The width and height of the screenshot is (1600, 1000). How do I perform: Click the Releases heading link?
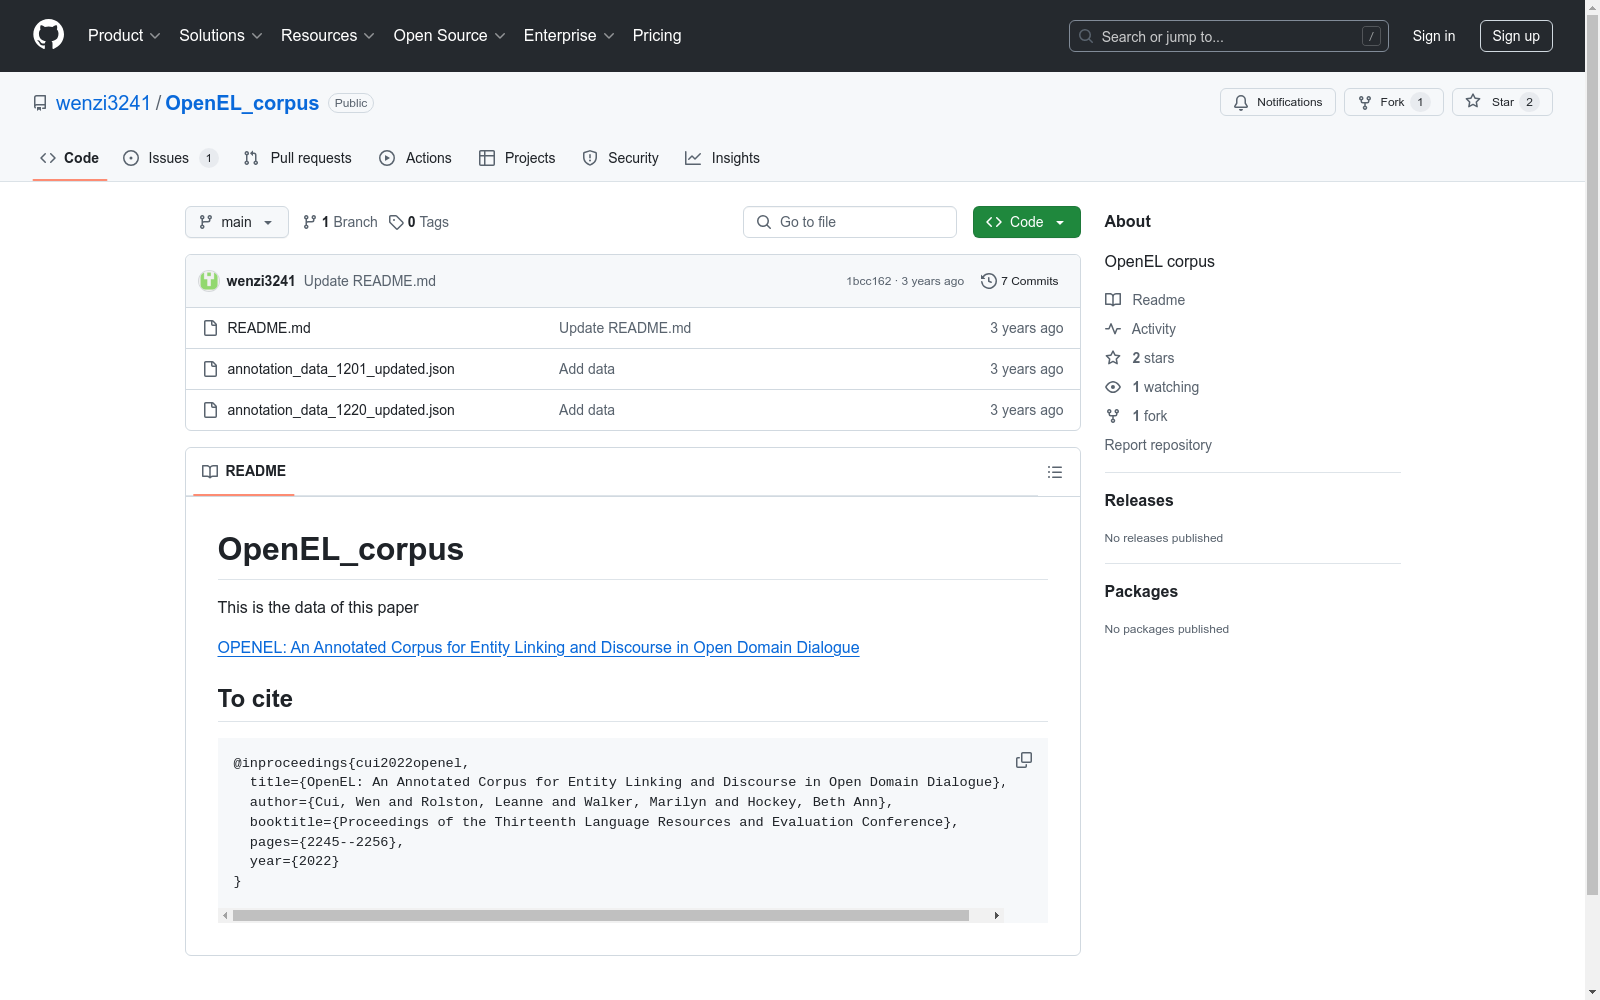[x=1139, y=500]
